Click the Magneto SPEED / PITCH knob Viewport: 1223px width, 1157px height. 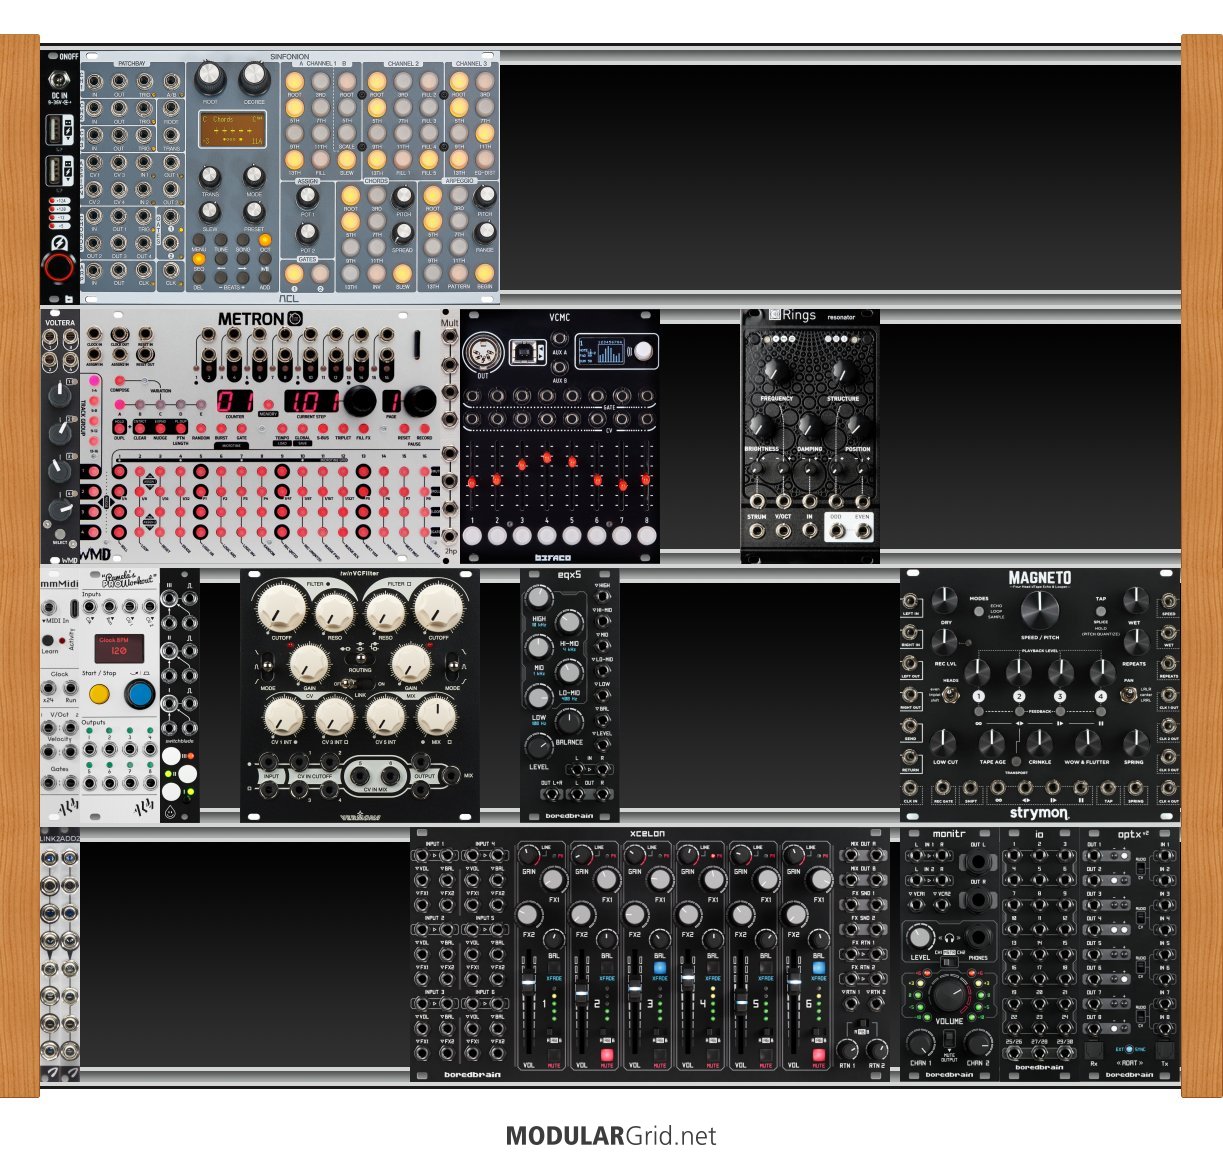click(1039, 610)
